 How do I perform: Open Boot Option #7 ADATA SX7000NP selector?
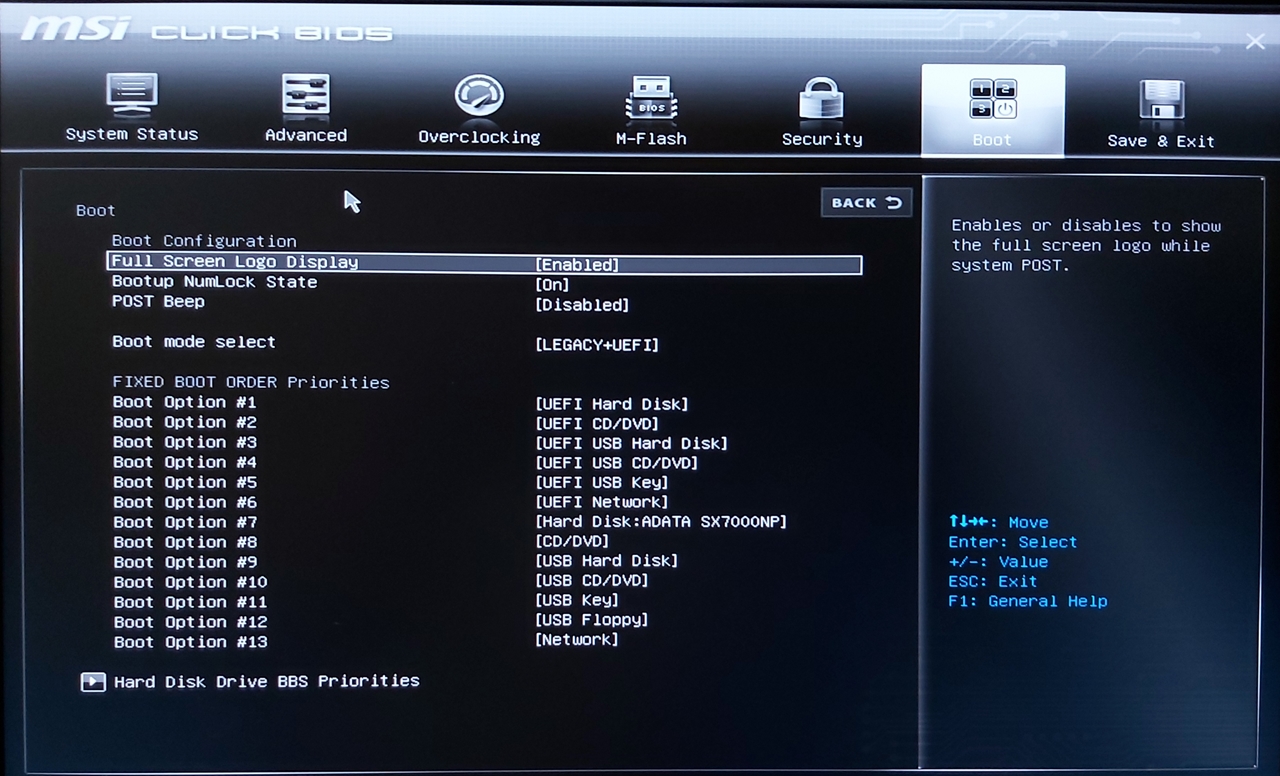coord(661,522)
